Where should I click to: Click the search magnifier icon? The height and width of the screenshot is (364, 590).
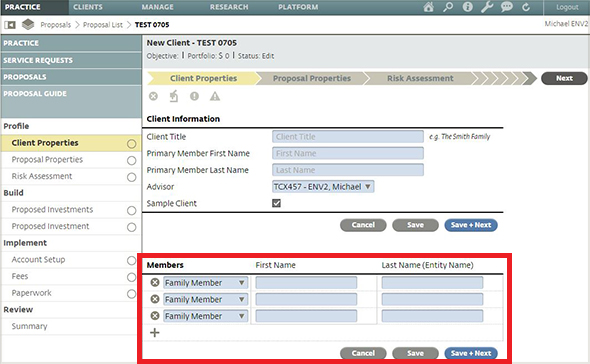point(448,7)
